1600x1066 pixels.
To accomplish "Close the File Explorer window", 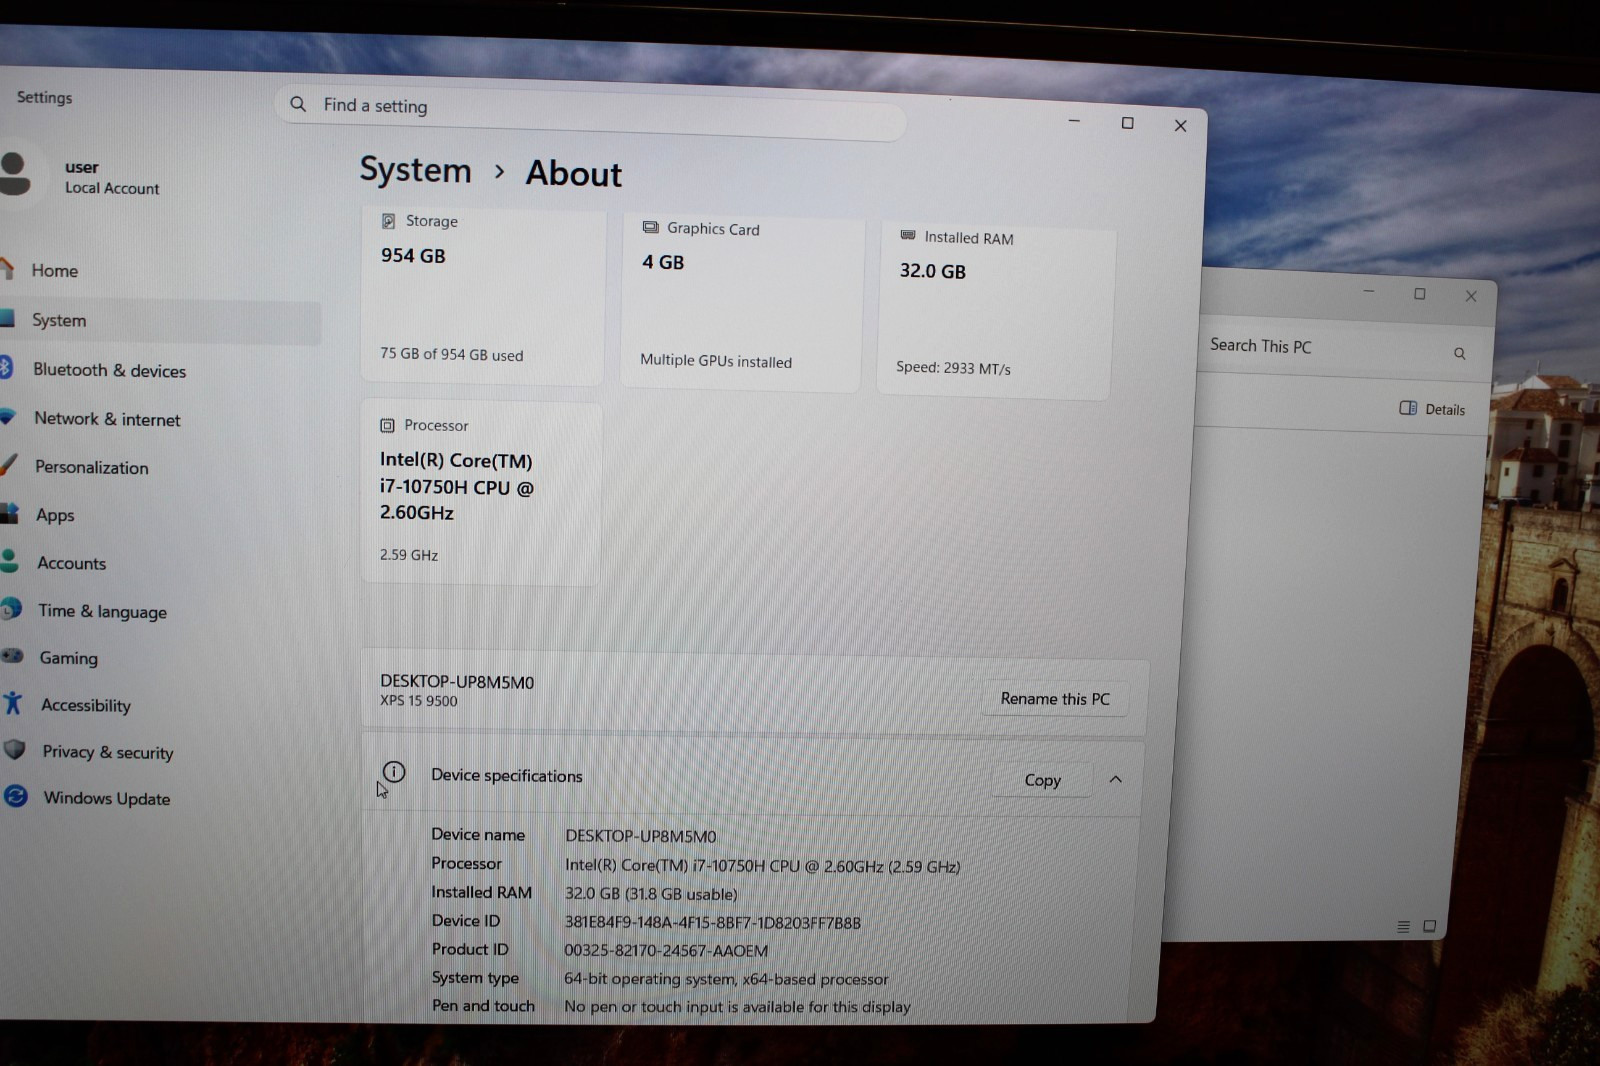I will tap(1470, 296).
